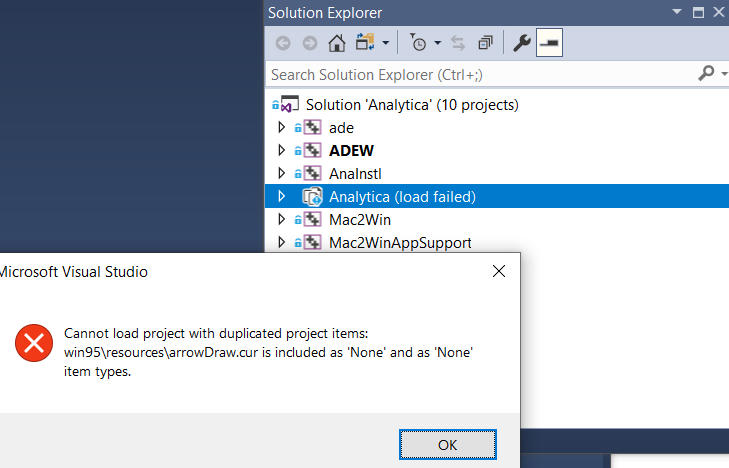Click the search magnifier icon
The width and height of the screenshot is (729, 468).
pos(706,73)
